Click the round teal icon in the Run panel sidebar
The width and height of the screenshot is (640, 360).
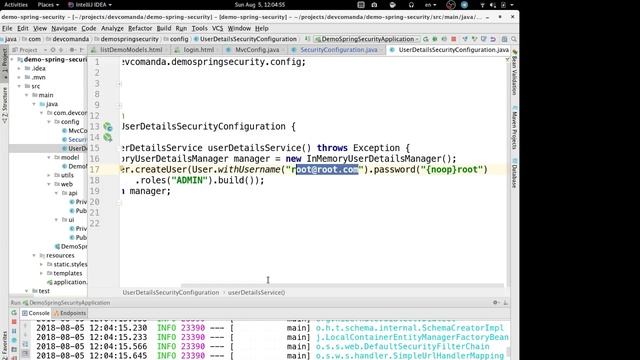point(14,340)
